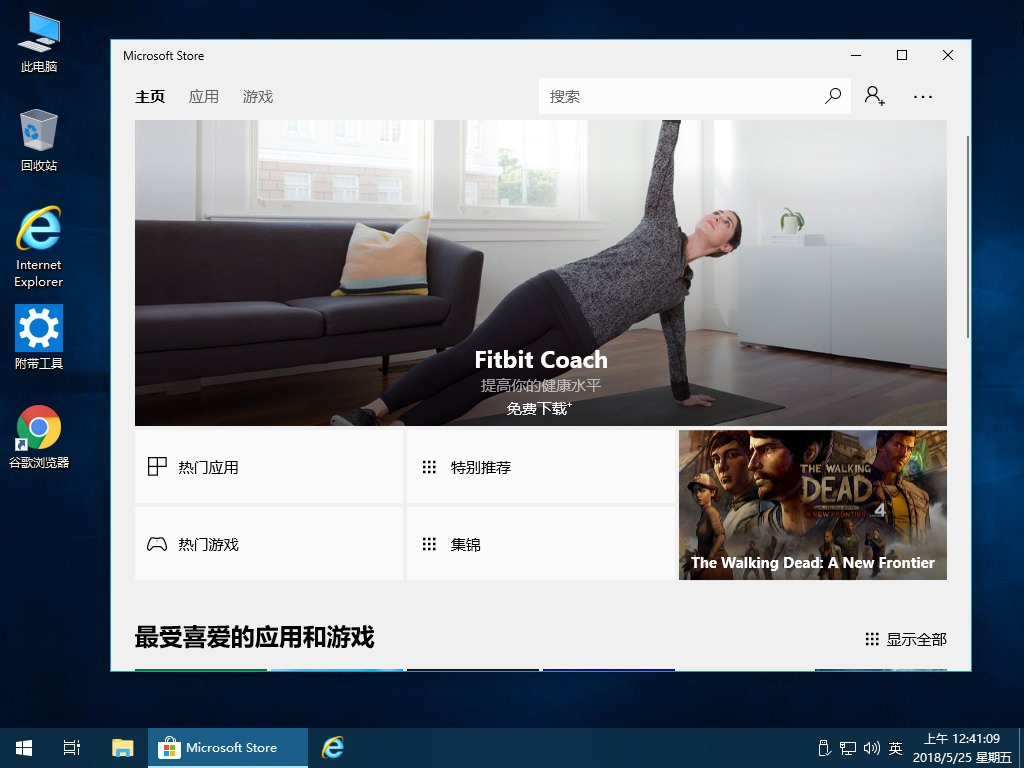Click the 热门应用 squares icon
The image size is (1024, 768).
click(157, 466)
